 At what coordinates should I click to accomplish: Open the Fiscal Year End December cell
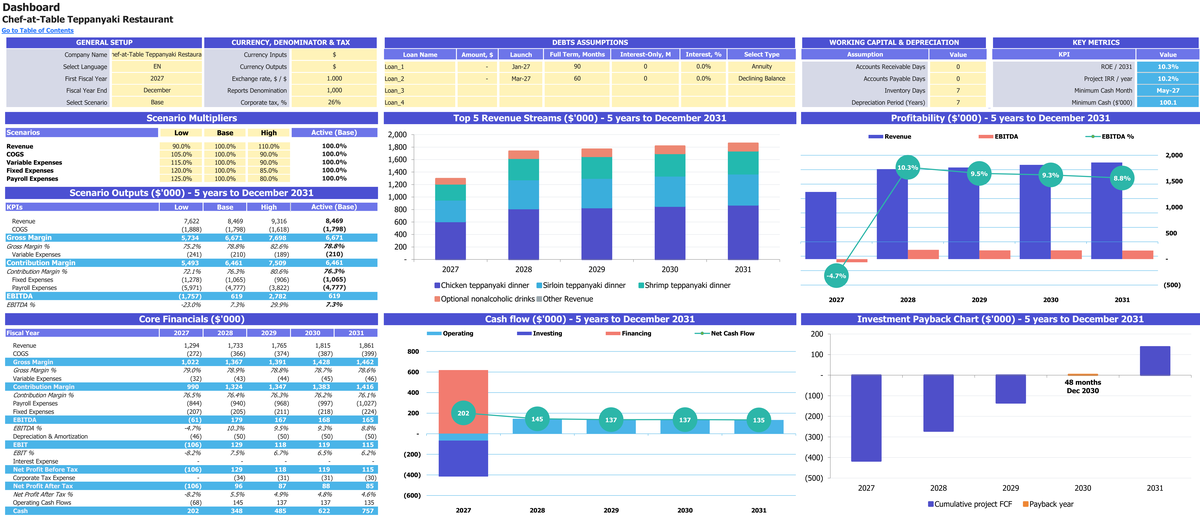tap(157, 90)
